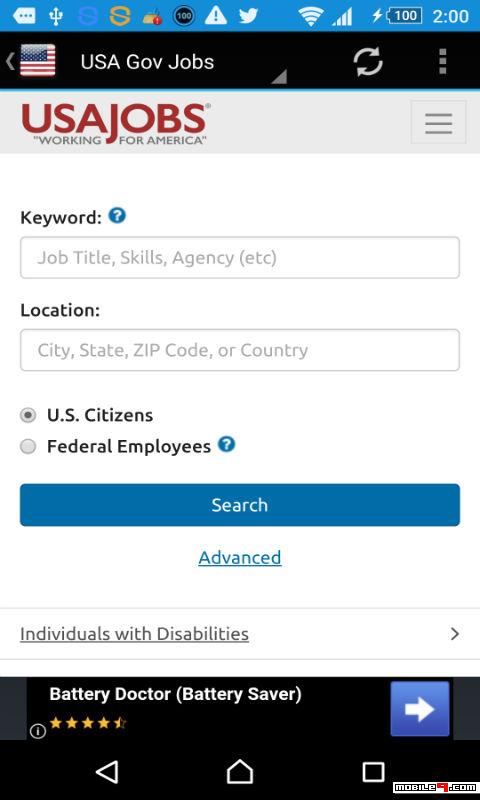Tap the ad info icon
The height and width of the screenshot is (800, 480).
tap(37, 731)
